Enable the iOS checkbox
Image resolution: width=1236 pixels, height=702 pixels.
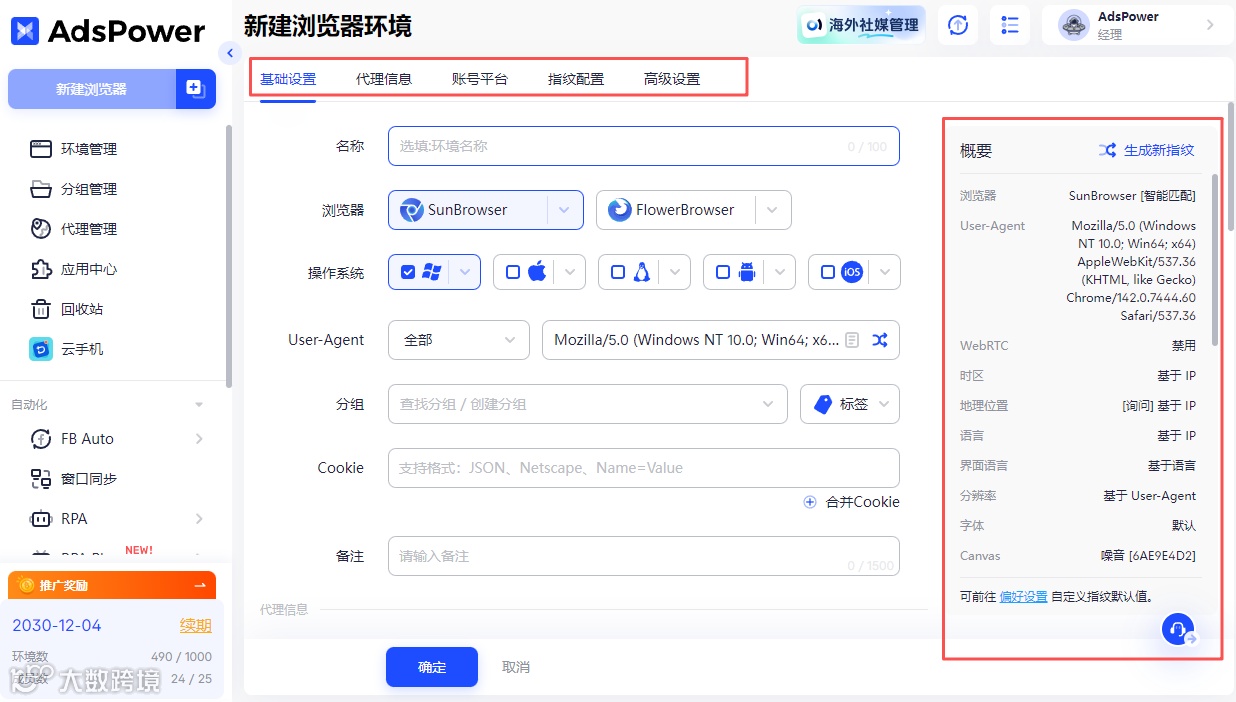click(x=828, y=272)
